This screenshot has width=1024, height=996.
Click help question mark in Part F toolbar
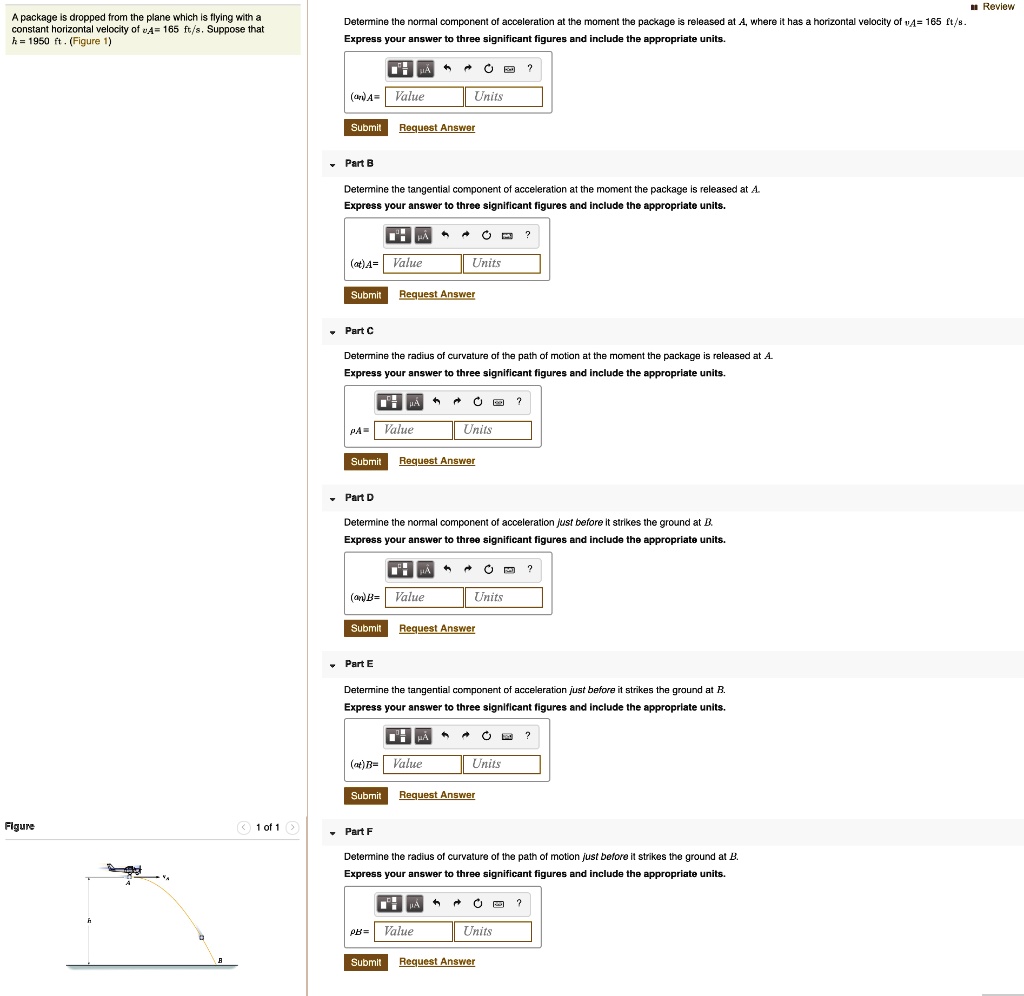[x=519, y=903]
